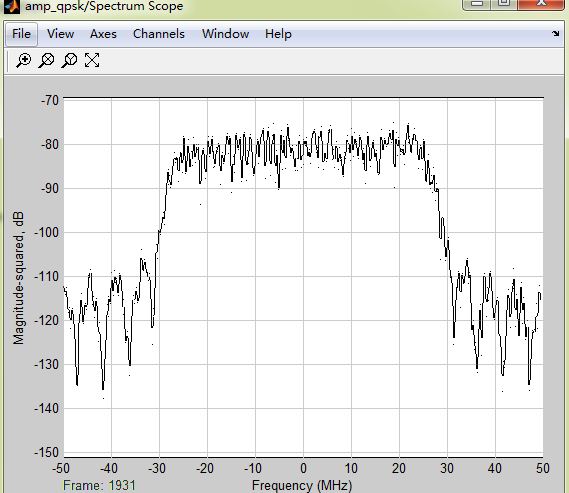The image size is (569, 493).
Task: Click the 0 tick on frequency axis
Action: (x=303, y=468)
